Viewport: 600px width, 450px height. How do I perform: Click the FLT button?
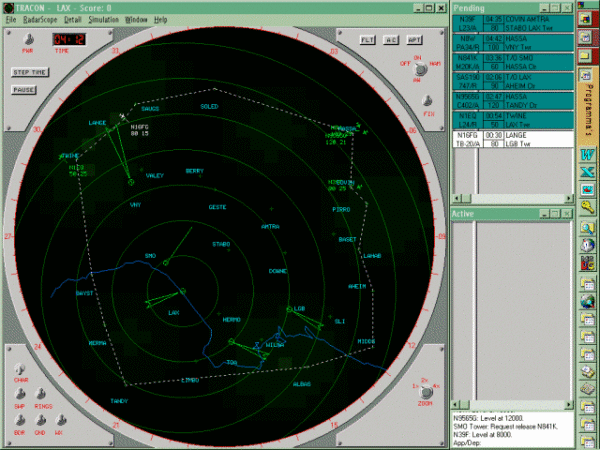click(x=367, y=39)
